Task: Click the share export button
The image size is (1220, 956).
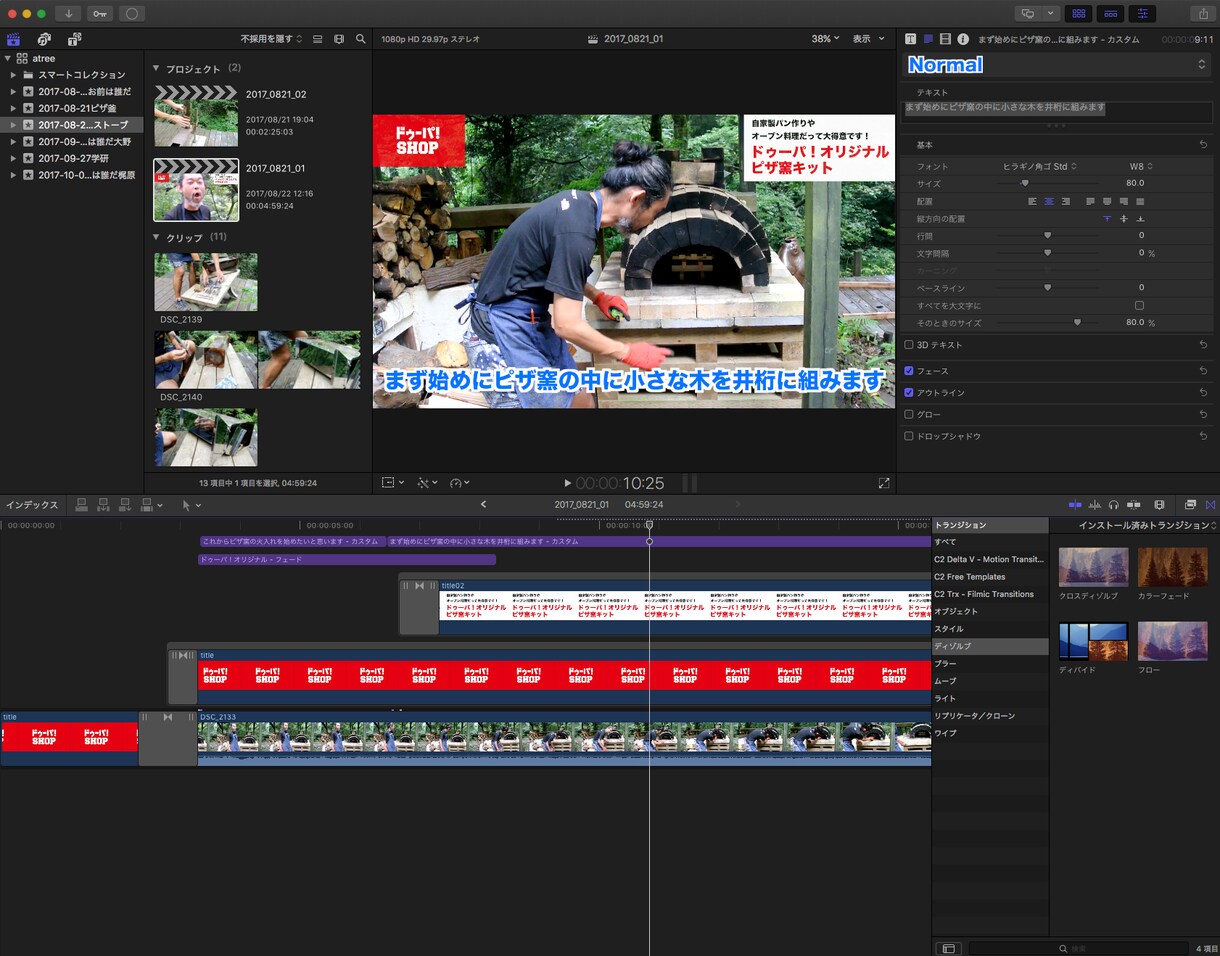Action: (x=1203, y=13)
